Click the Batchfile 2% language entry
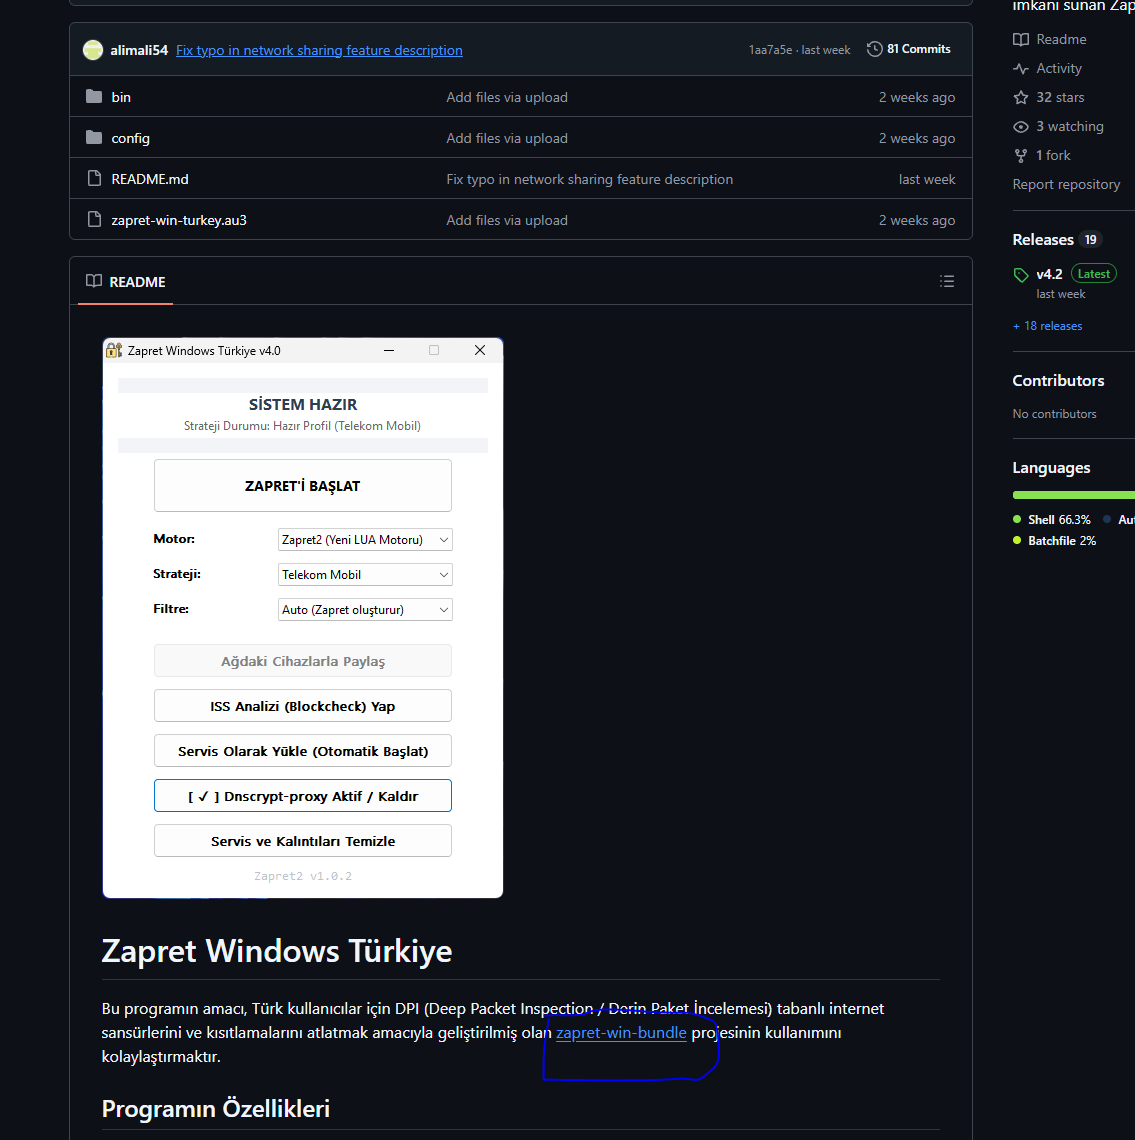This screenshot has height=1140, width=1135. pyautogui.click(x=1054, y=541)
